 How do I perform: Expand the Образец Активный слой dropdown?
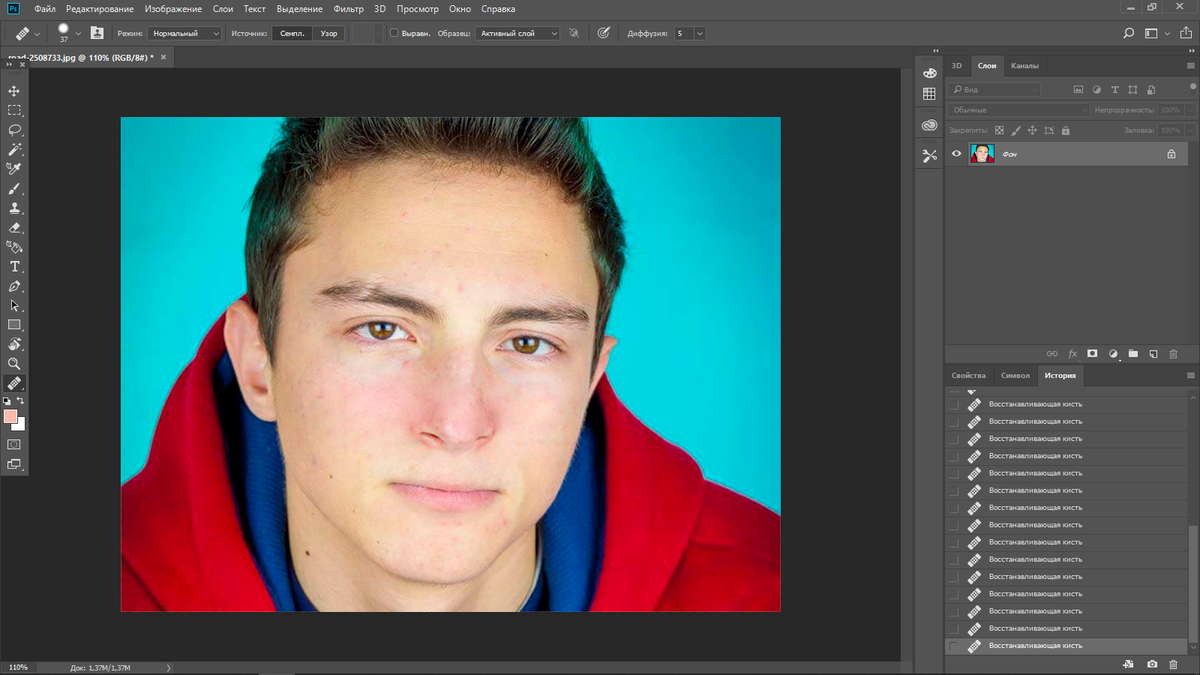point(518,33)
